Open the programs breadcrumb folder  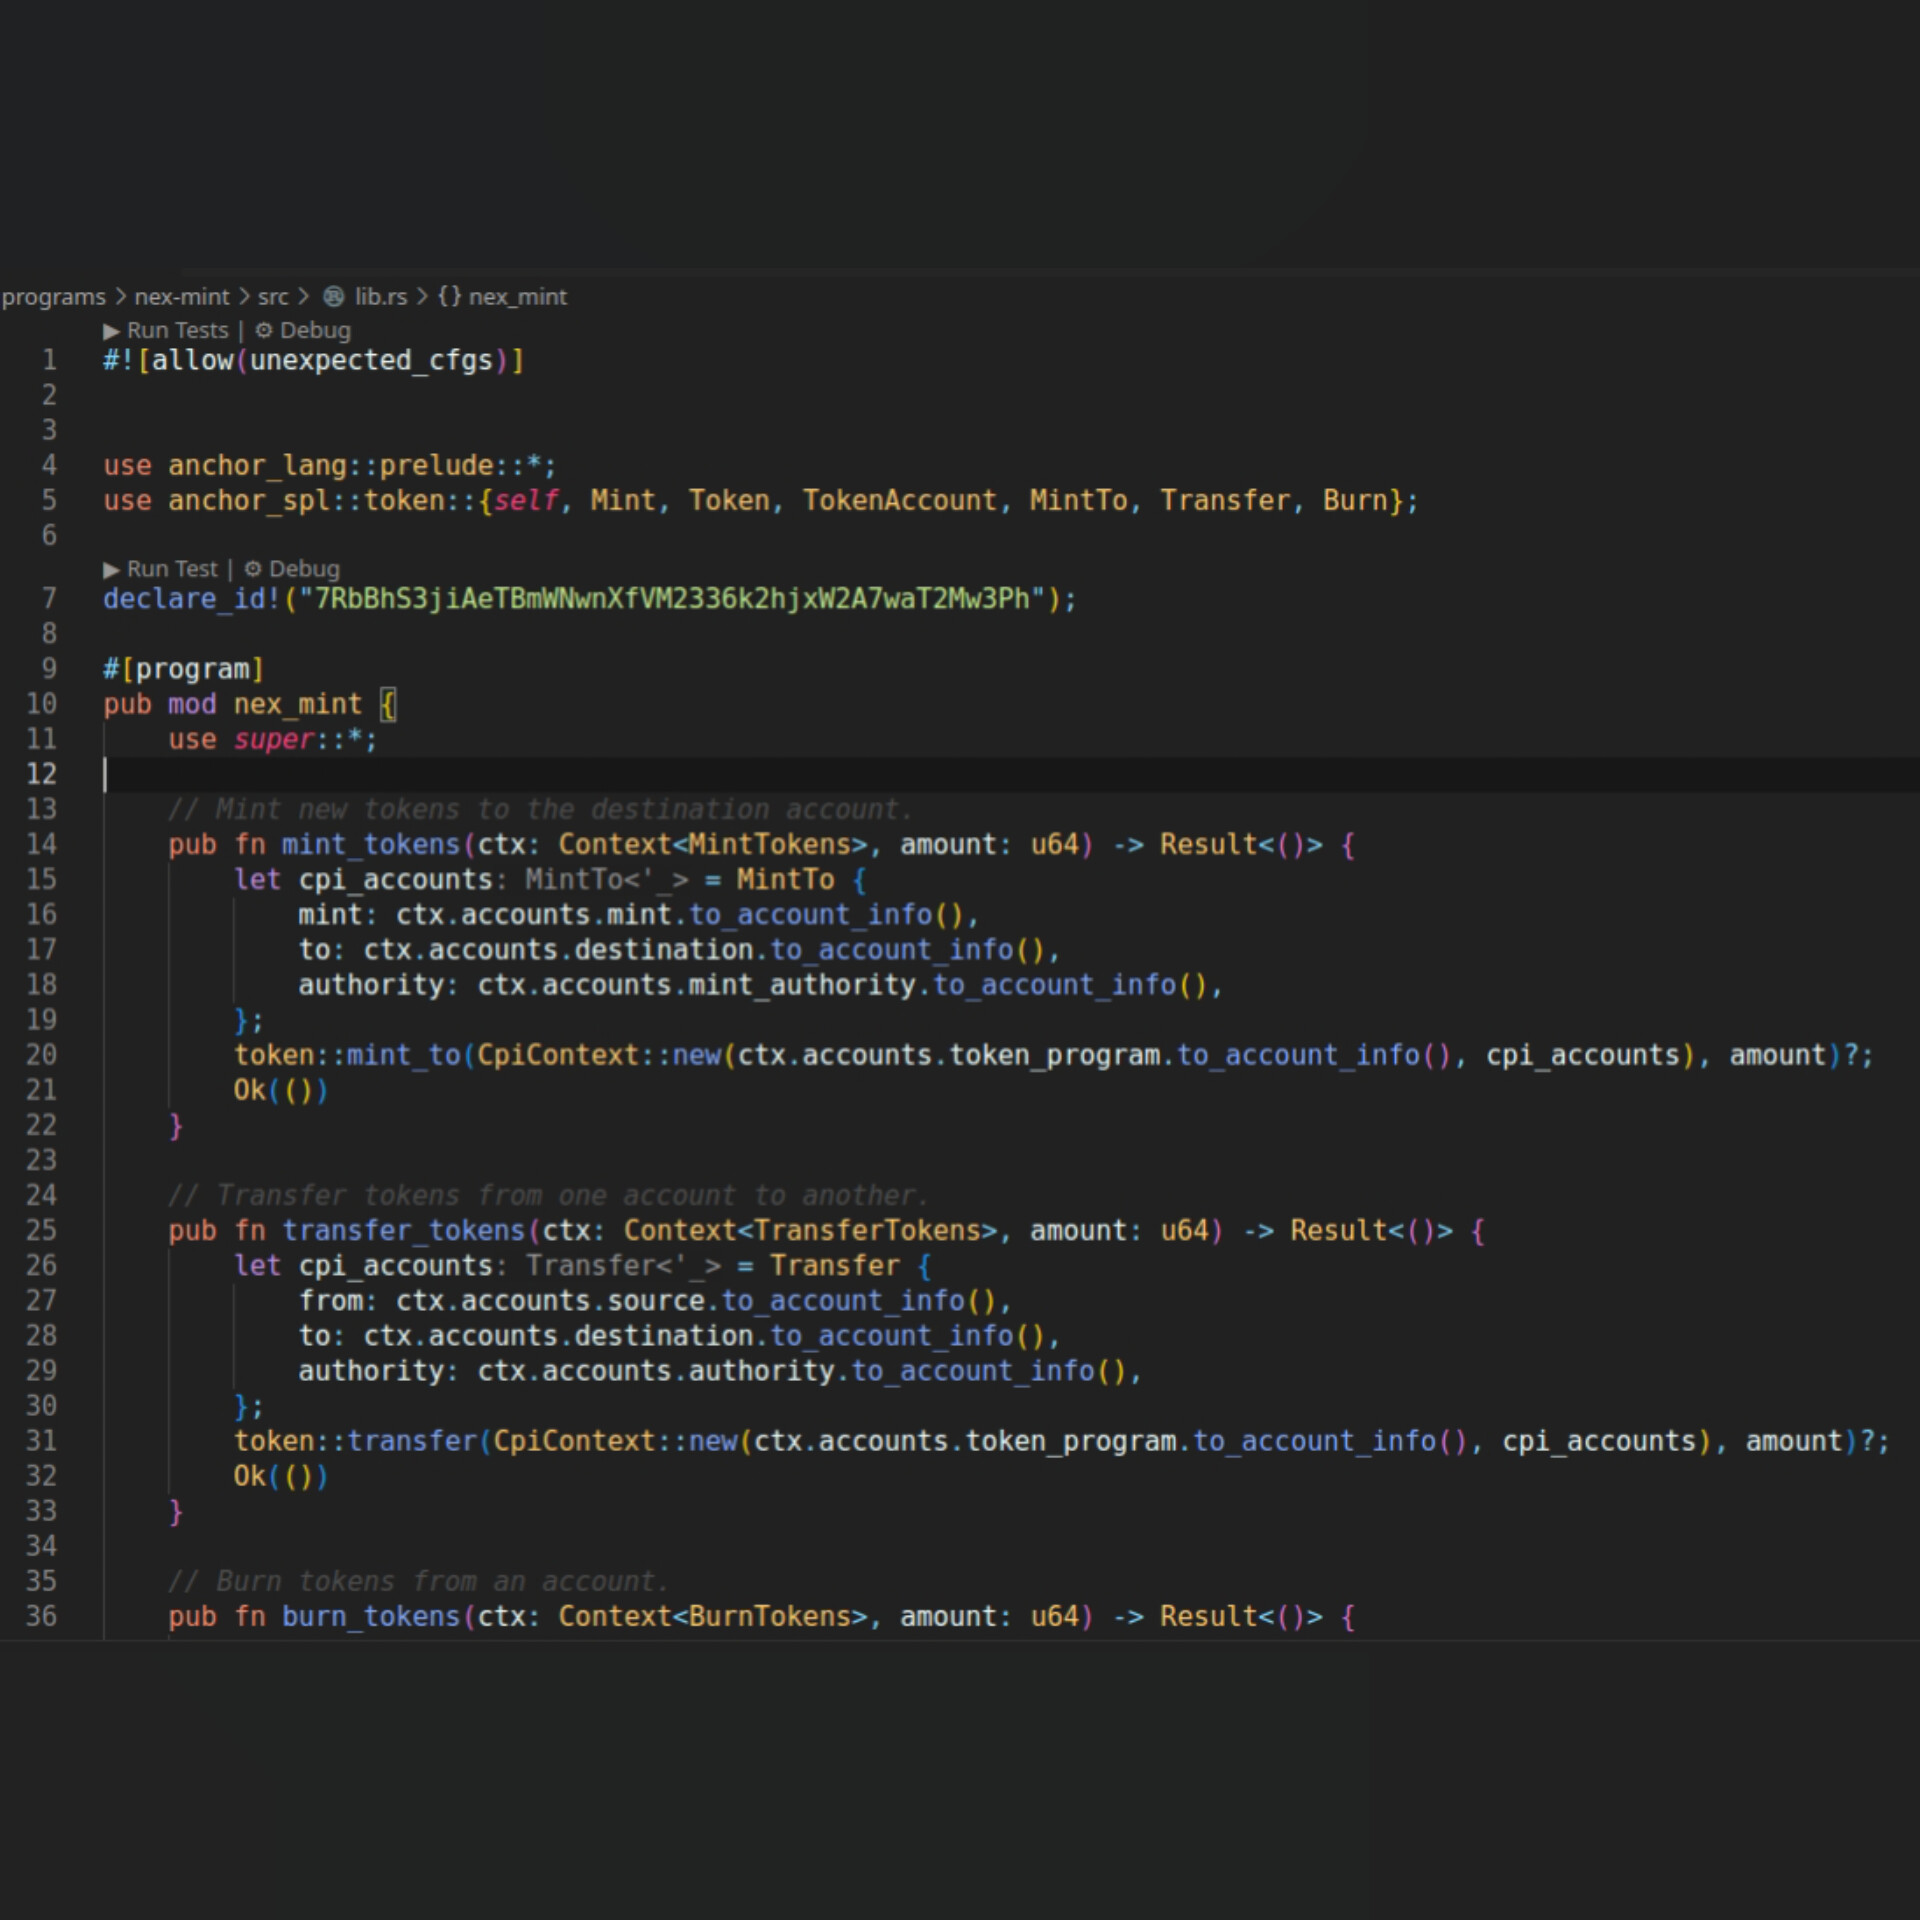pyautogui.click(x=53, y=297)
